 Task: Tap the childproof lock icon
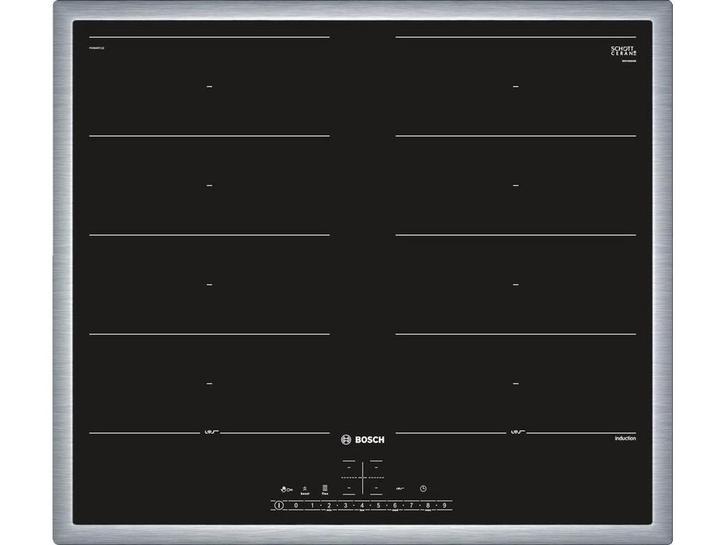[284, 489]
